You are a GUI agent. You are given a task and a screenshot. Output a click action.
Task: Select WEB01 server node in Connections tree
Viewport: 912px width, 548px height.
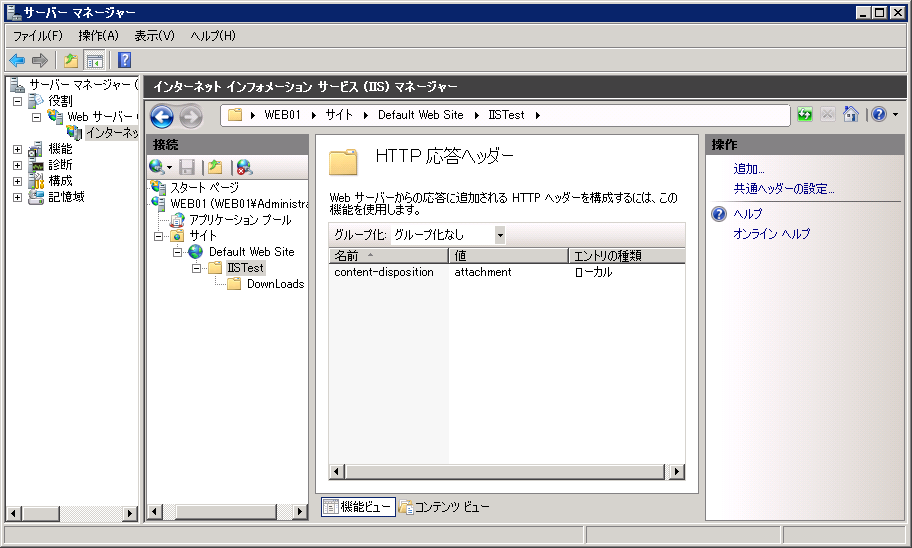point(239,204)
